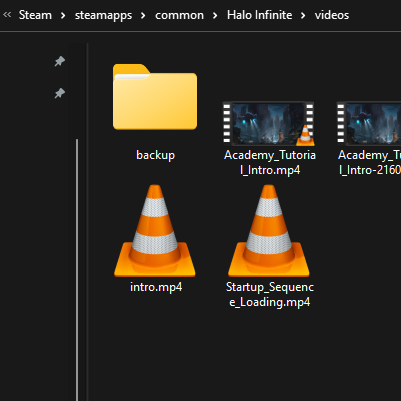401x401 pixels.
Task: Click the intro.mp4 file name
Action: [156, 287]
